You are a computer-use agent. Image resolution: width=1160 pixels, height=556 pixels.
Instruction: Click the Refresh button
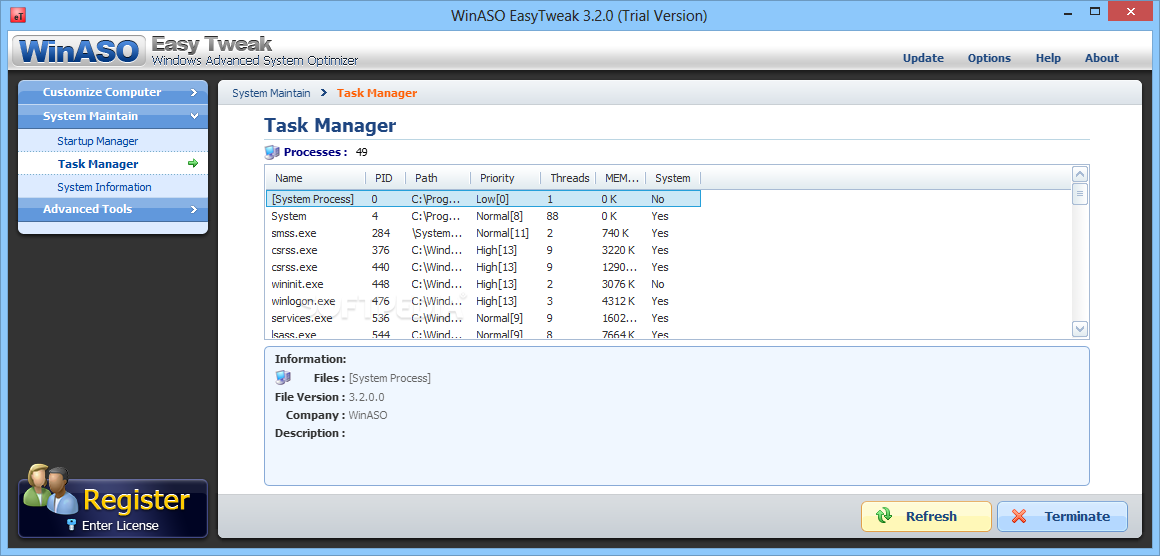pos(926,516)
